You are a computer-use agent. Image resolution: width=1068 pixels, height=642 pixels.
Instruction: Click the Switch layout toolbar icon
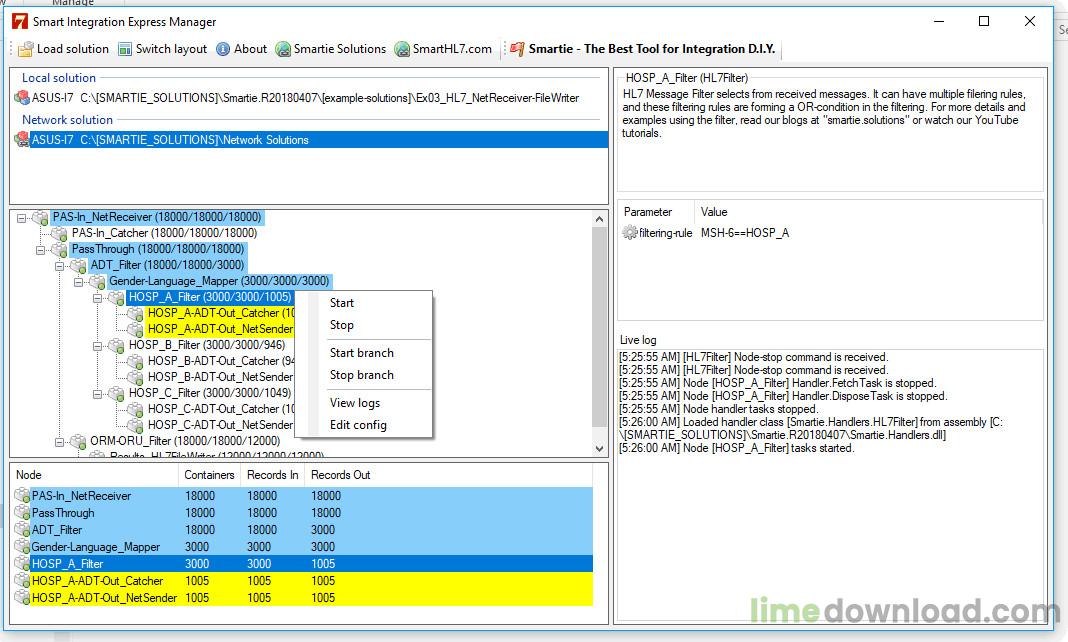tap(125, 49)
